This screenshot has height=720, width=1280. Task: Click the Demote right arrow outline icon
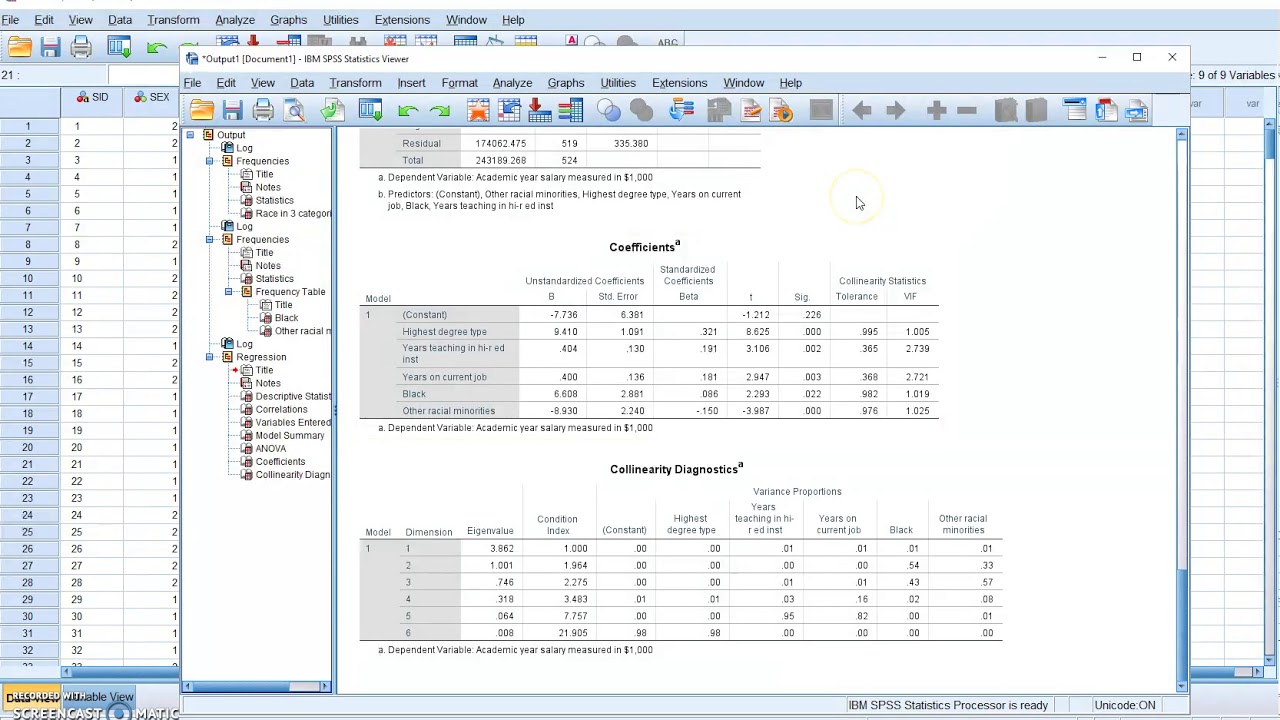pyautogui.click(x=895, y=111)
